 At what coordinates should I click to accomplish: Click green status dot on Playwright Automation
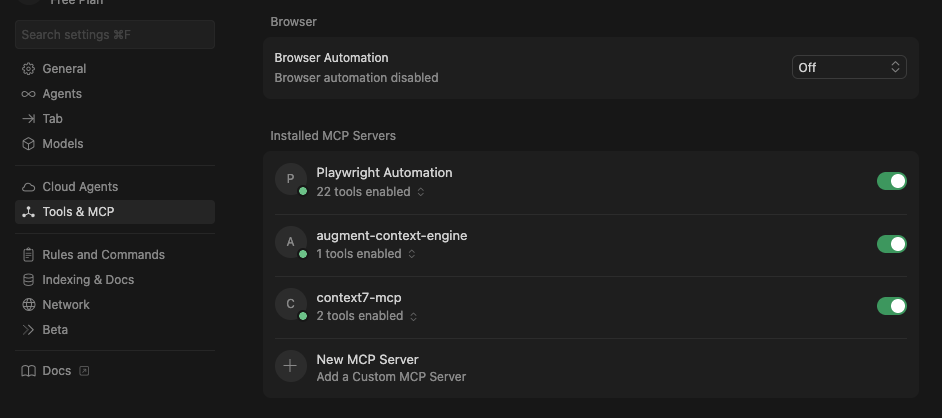303,192
